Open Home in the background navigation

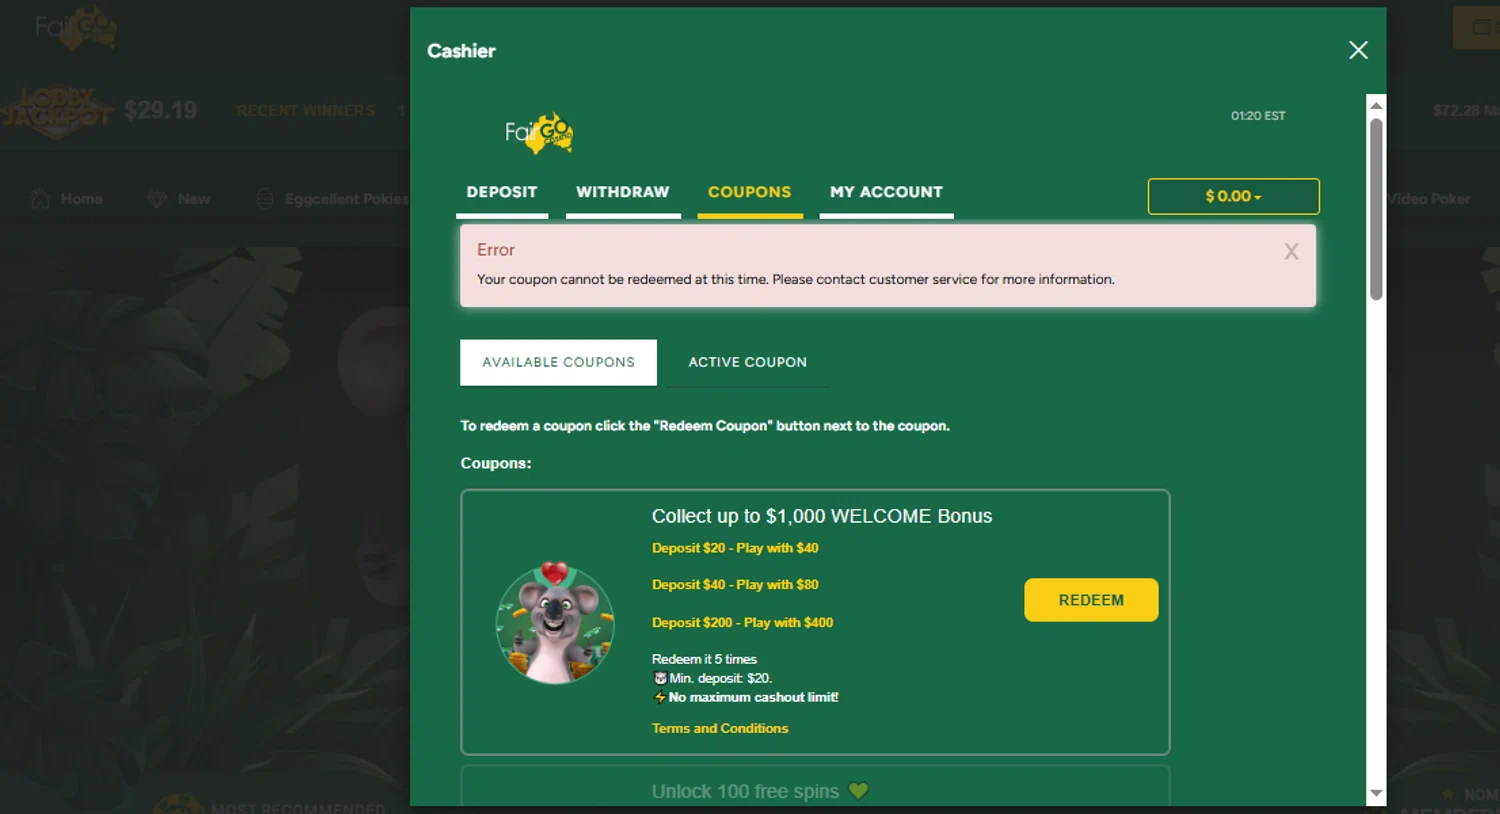pyautogui.click(x=67, y=199)
